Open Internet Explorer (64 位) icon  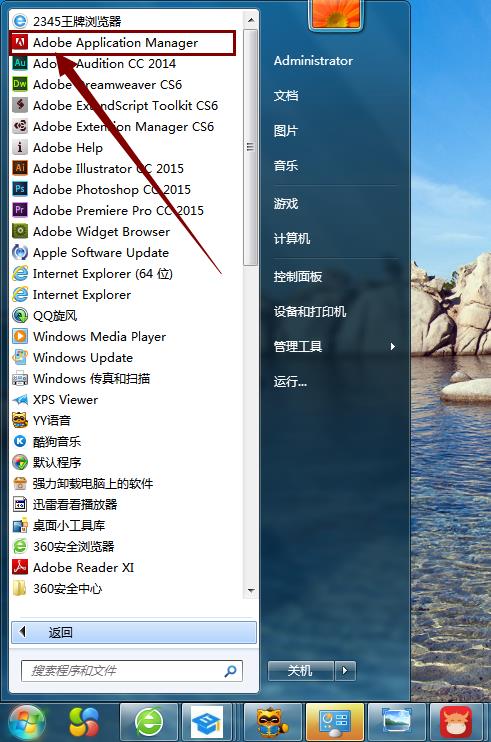pyautogui.click(x=20, y=273)
